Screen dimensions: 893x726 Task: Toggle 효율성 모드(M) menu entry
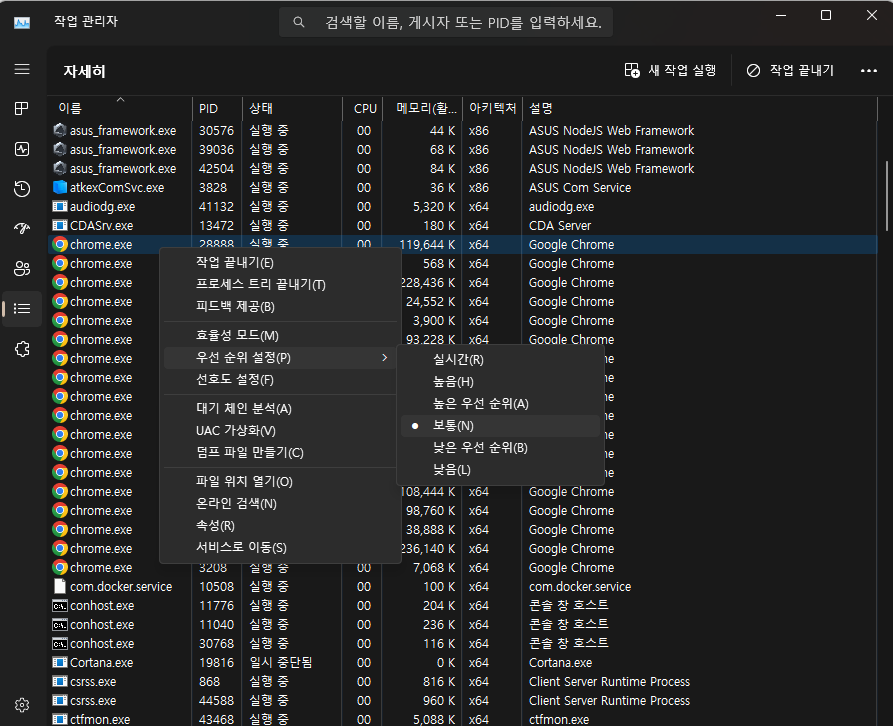[280, 335]
